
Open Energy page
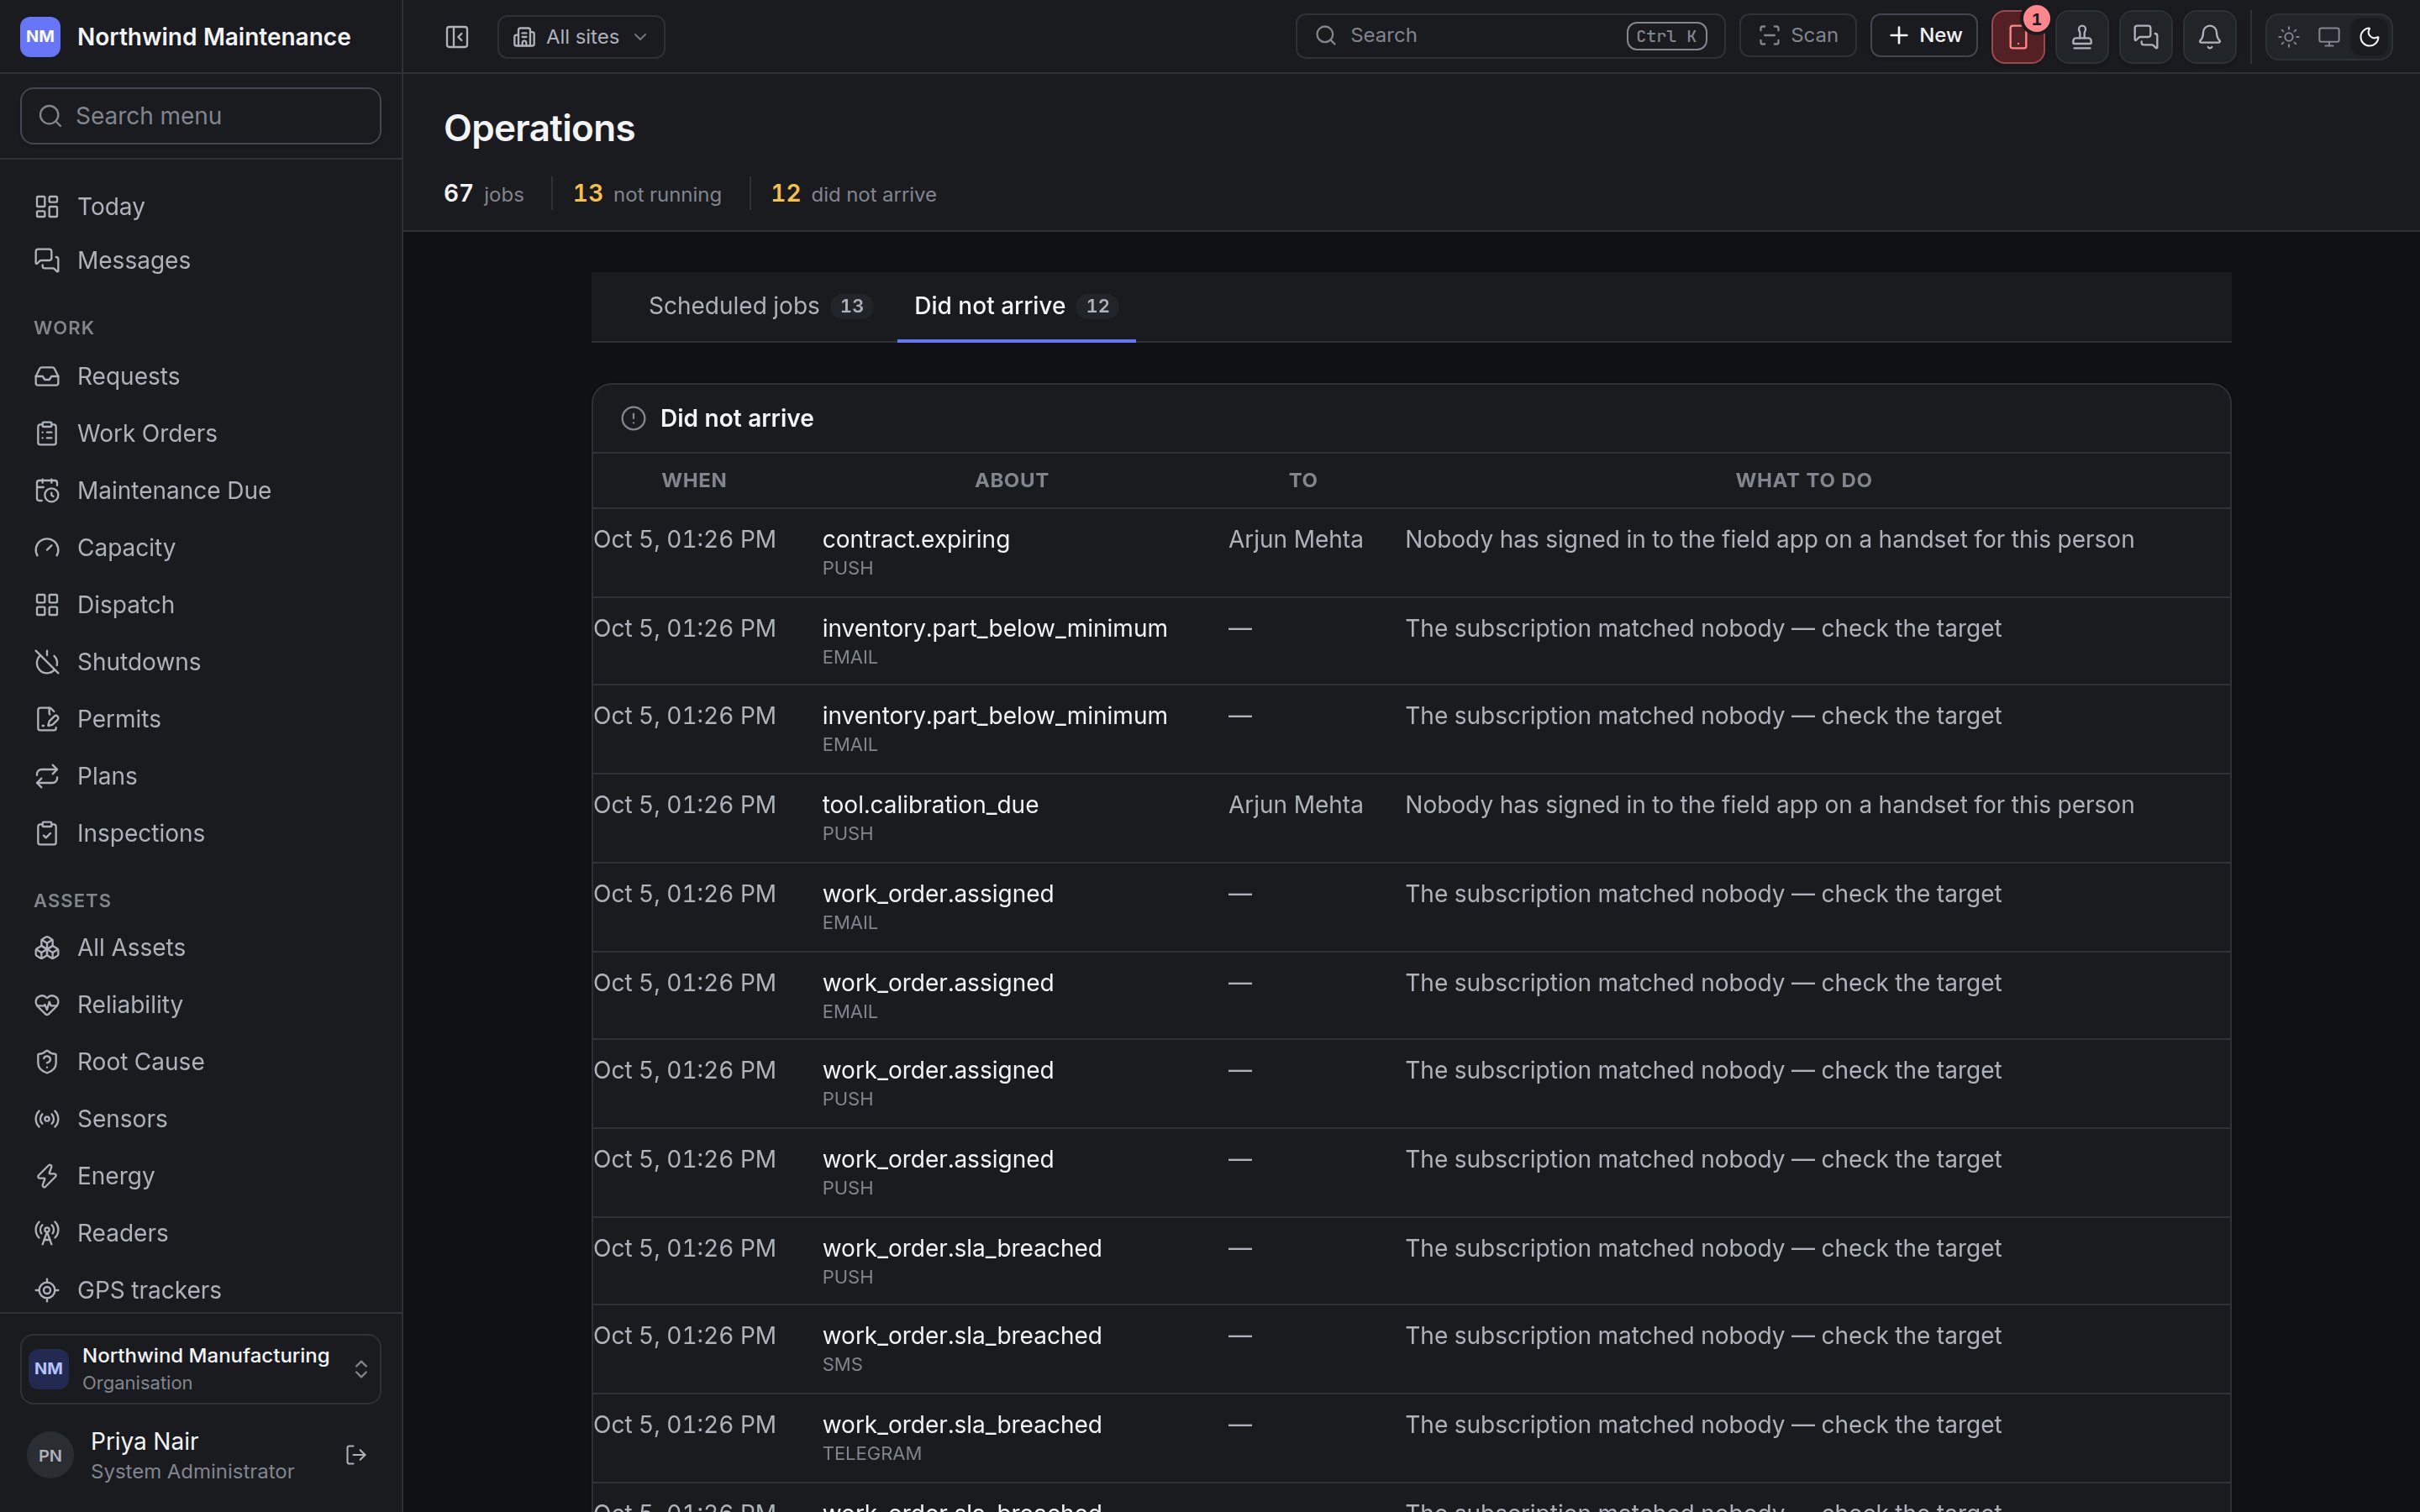tap(201, 1176)
